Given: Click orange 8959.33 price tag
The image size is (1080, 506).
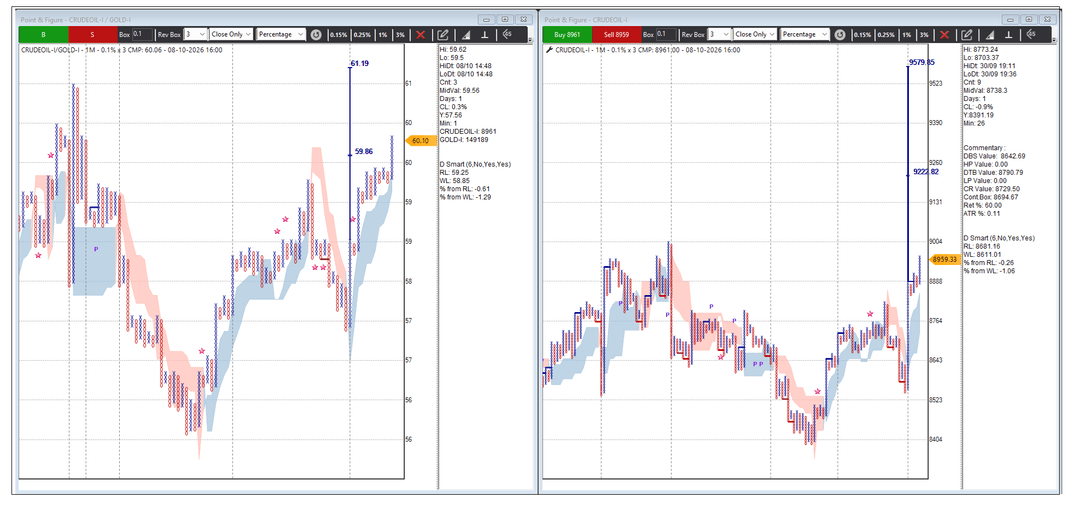Looking at the screenshot, I should point(944,260).
